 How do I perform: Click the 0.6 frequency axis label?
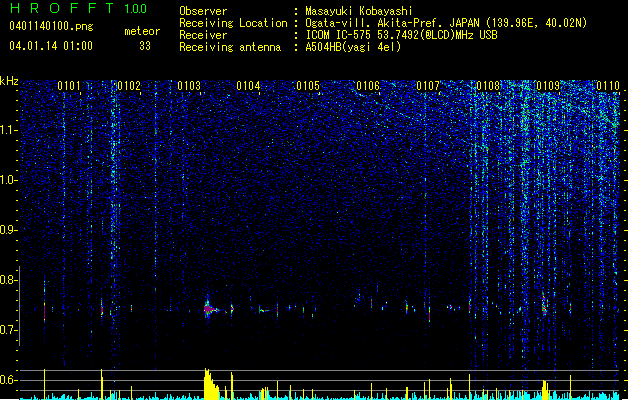pos(9,380)
